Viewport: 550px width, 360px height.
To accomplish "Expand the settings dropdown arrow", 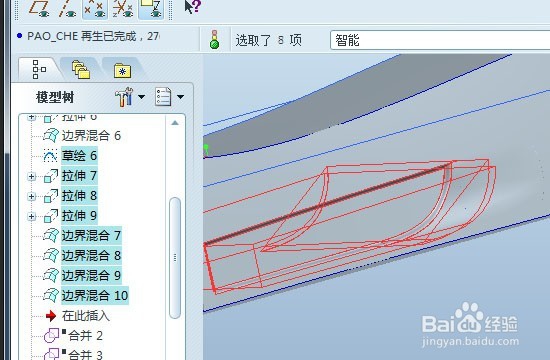I will click(141, 97).
